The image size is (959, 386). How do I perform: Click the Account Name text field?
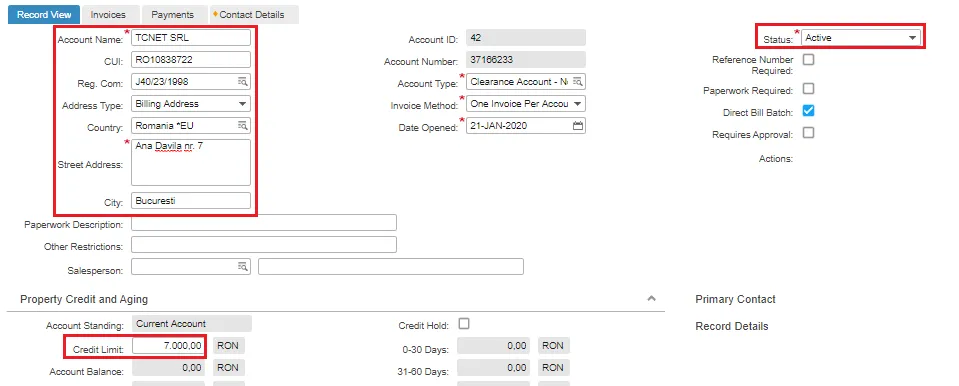coord(191,37)
